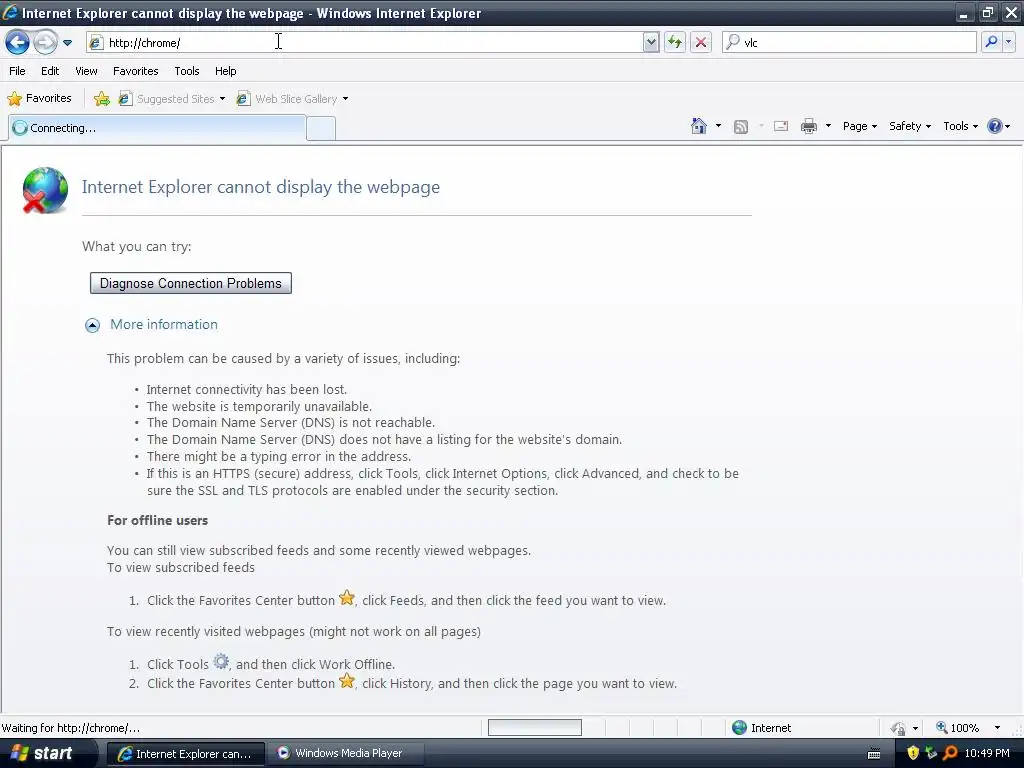Click the Read Mail icon
The height and width of the screenshot is (768, 1024).
[781, 127]
